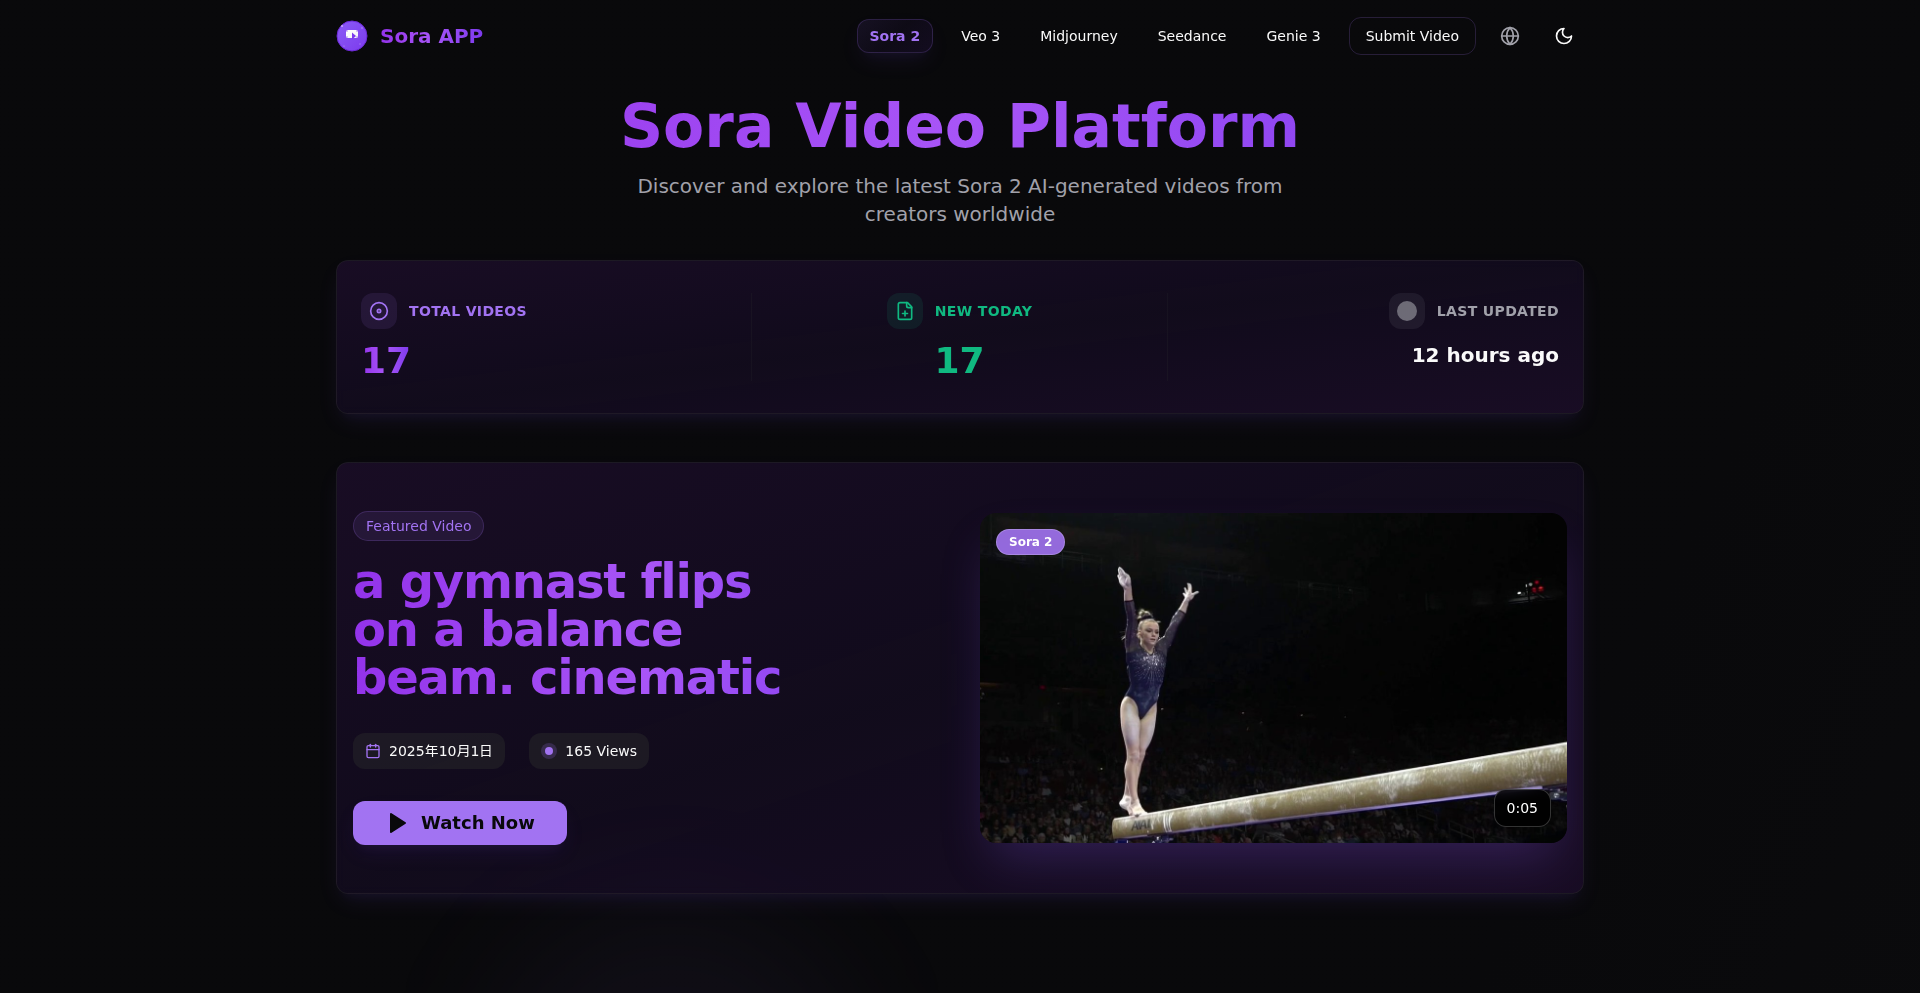Click the calendar icon beside the date
1920x993 pixels.
coord(373,751)
